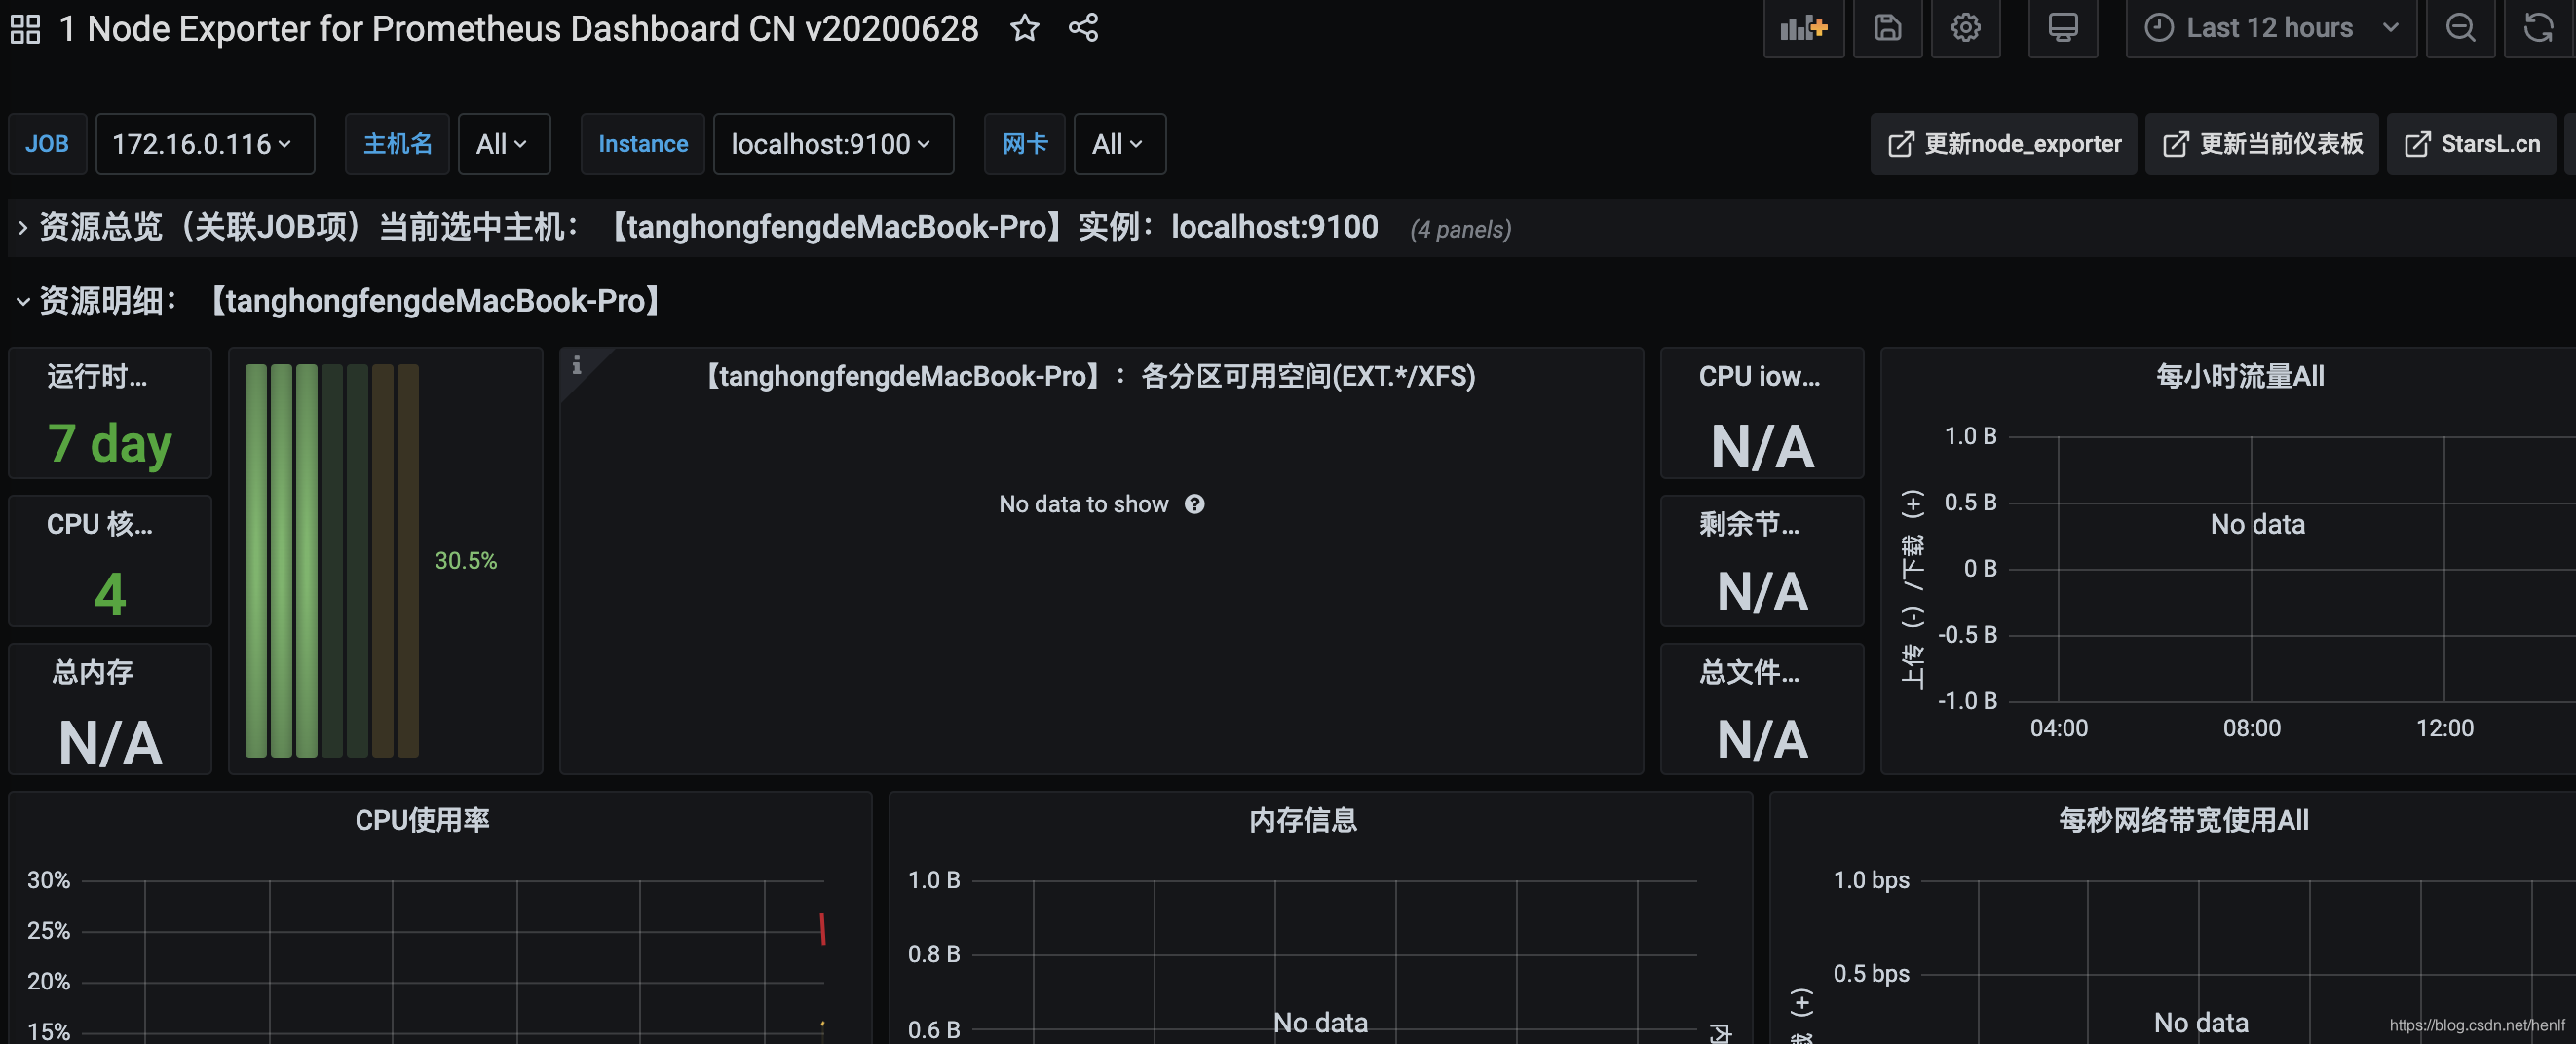Viewport: 2576px width, 1044px height.
Task: Open the 更新node_exporter link
Action: (x=2003, y=144)
